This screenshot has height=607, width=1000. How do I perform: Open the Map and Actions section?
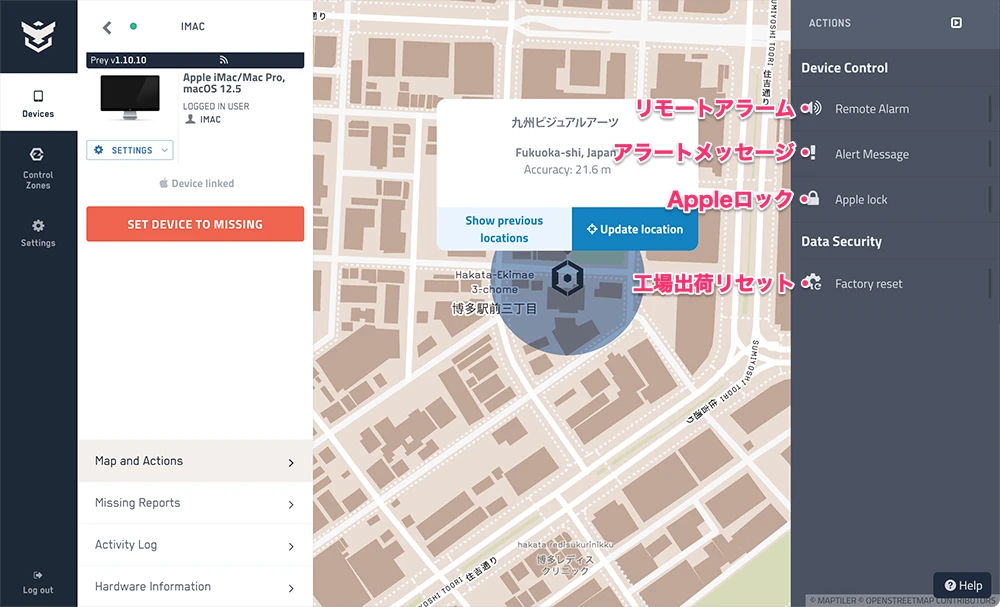[x=195, y=461]
